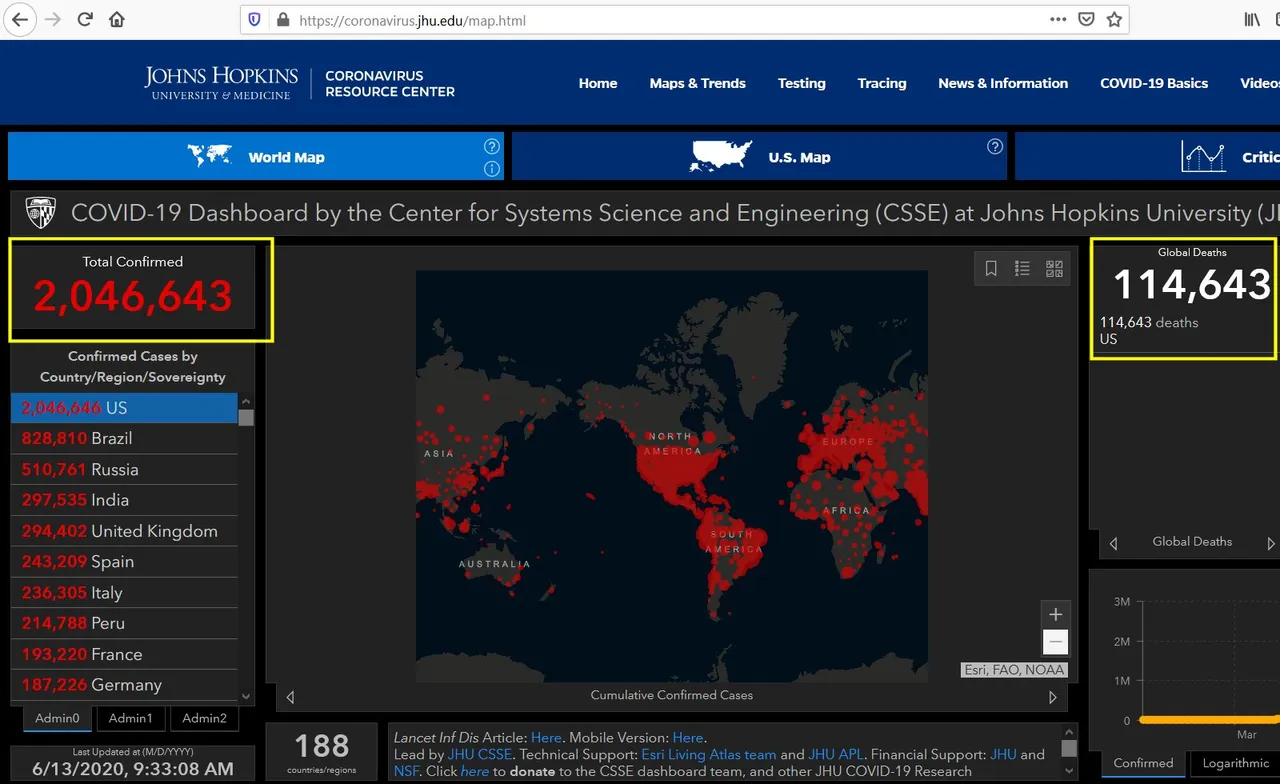Click previous arrow beside Global Deaths

pyautogui.click(x=1113, y=544)
